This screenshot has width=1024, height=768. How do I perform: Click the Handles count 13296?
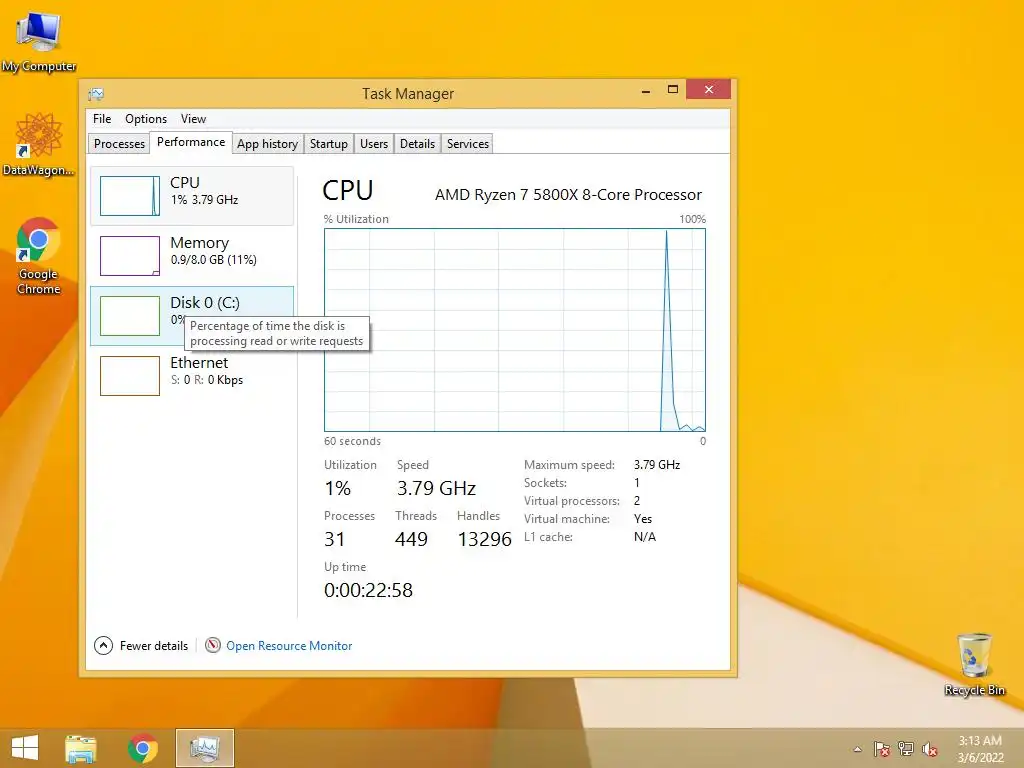click(x=485, y=539)
